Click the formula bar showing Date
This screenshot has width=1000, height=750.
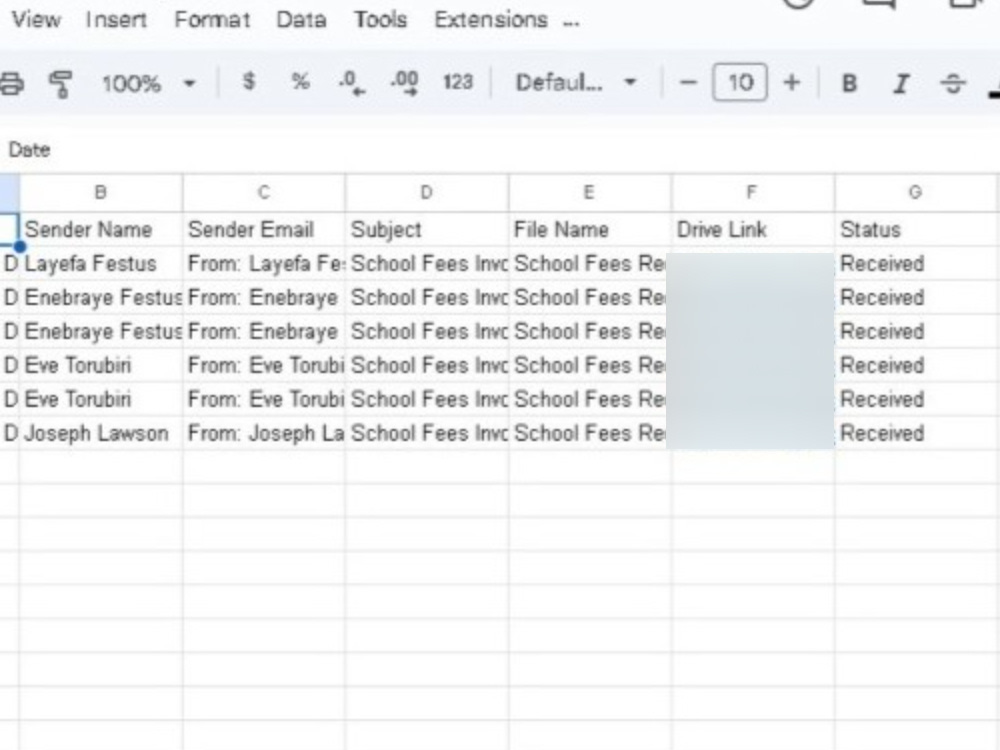(500, 150)
